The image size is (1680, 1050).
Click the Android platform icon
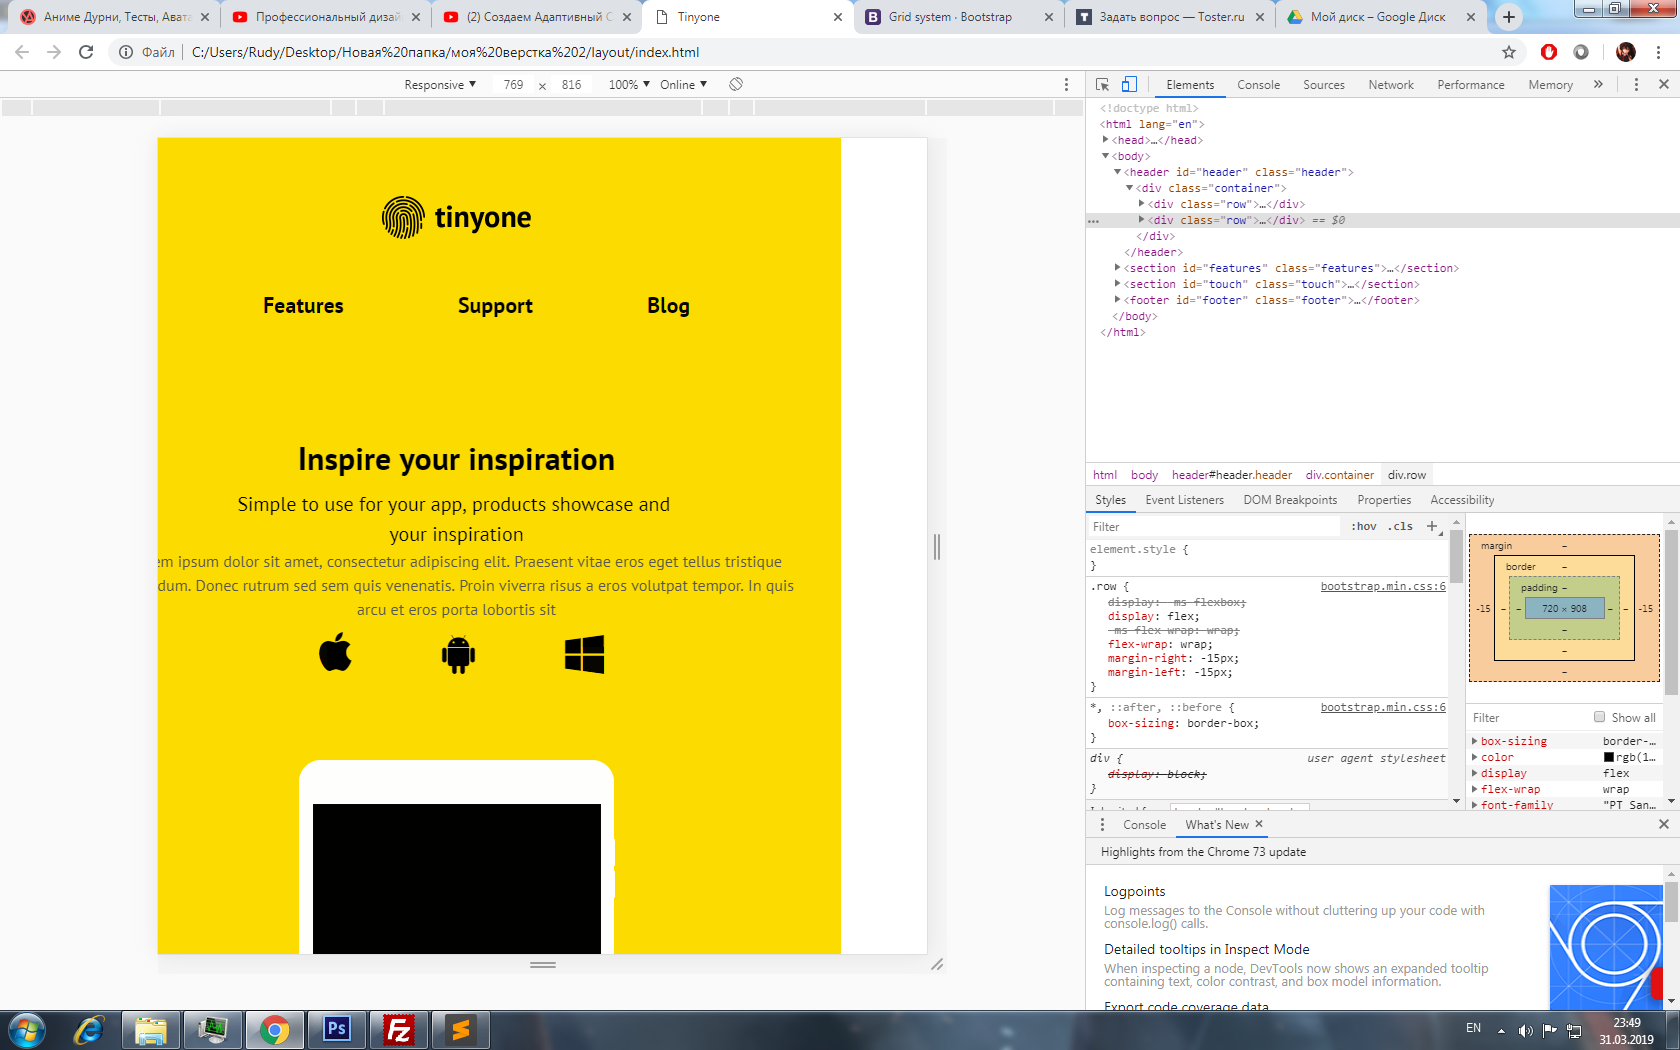click(458, 655)
